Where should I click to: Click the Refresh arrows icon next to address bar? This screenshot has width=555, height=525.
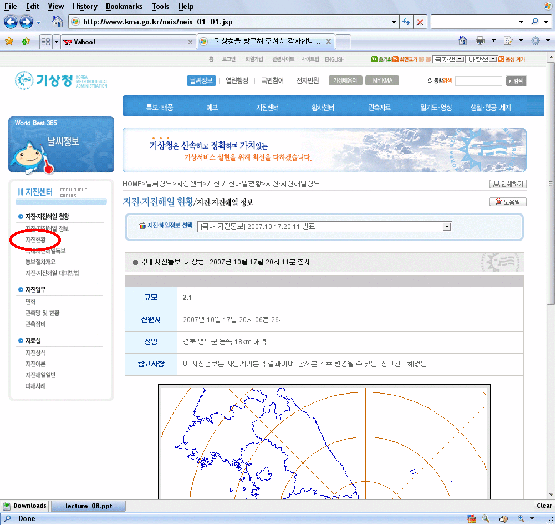coord(406,22)
